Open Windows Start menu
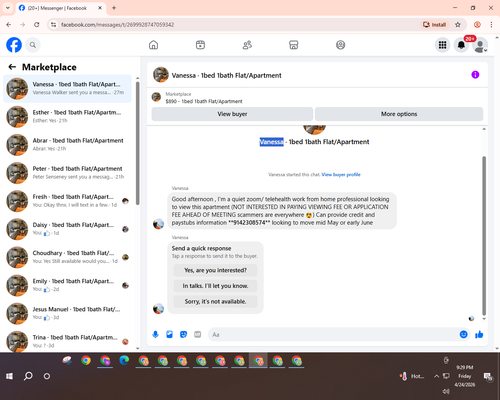Viewport: 500px width, 400px height. [9, 376]
